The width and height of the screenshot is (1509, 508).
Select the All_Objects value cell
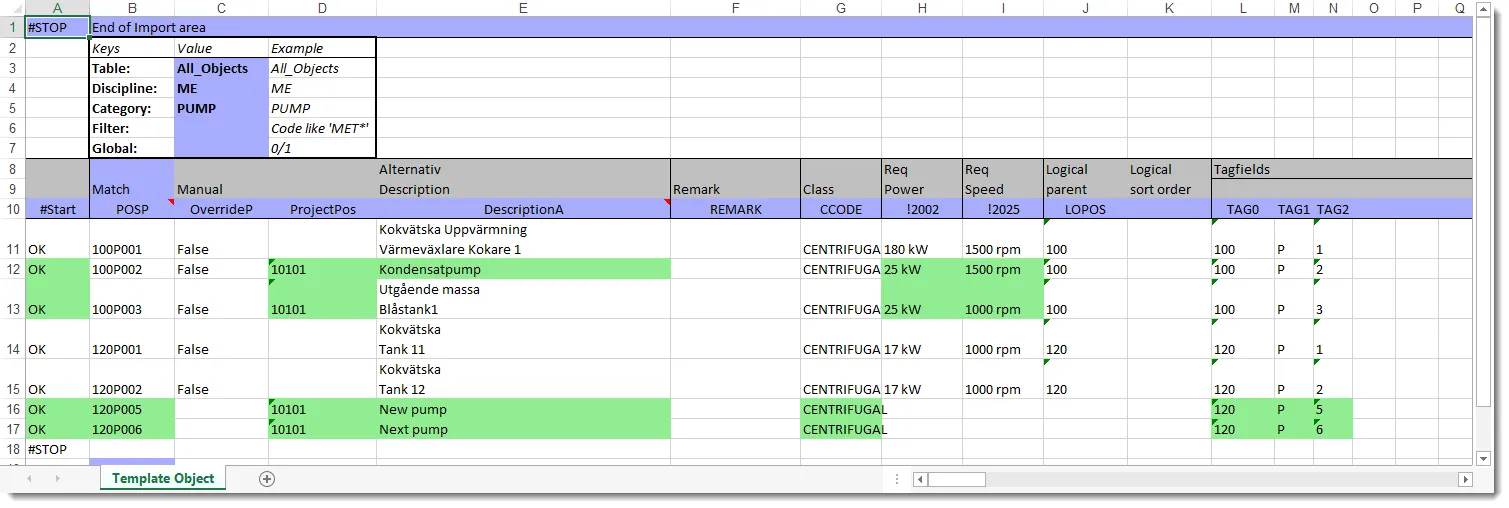click(221, 69)
